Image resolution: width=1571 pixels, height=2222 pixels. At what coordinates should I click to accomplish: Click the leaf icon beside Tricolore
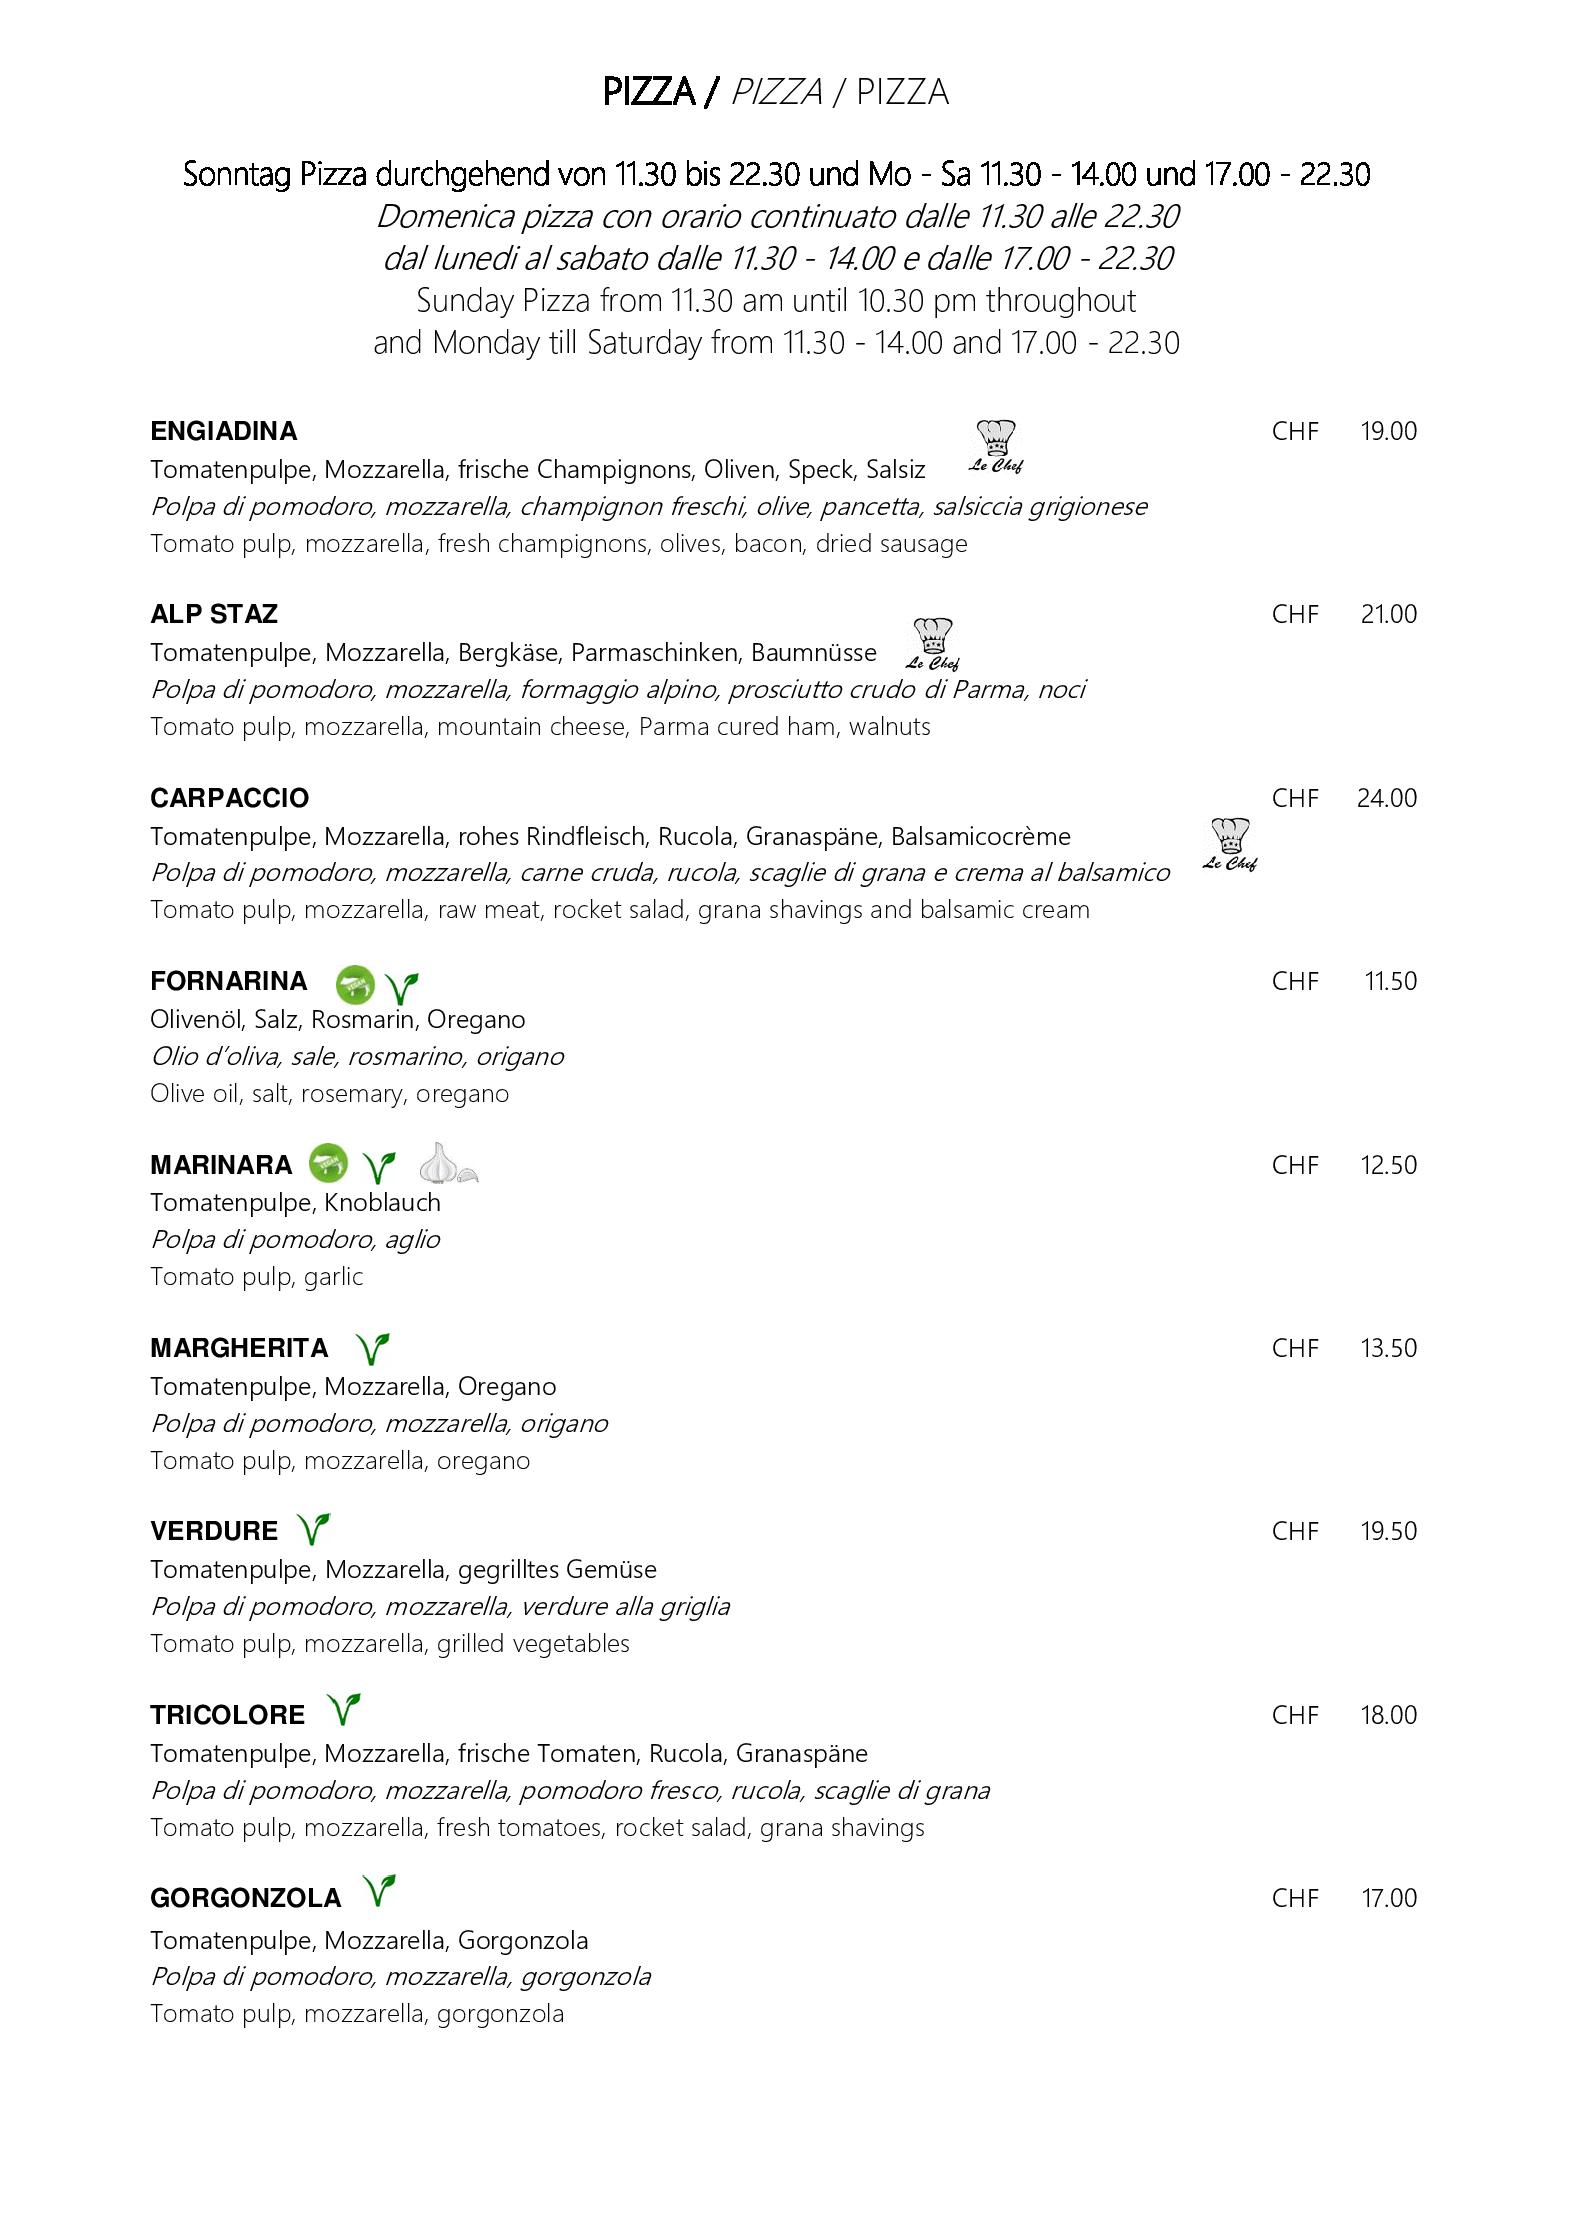tap(343, 1710)
